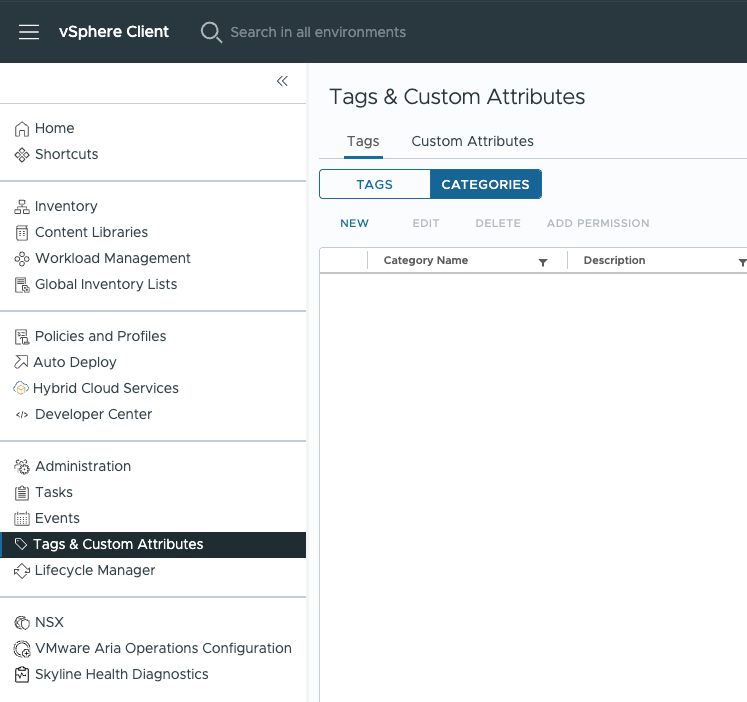This screenshot has width=747, height=702.
Task: Click the Skyline Health Diagnostics icon
Action: (x=22, y=675)
